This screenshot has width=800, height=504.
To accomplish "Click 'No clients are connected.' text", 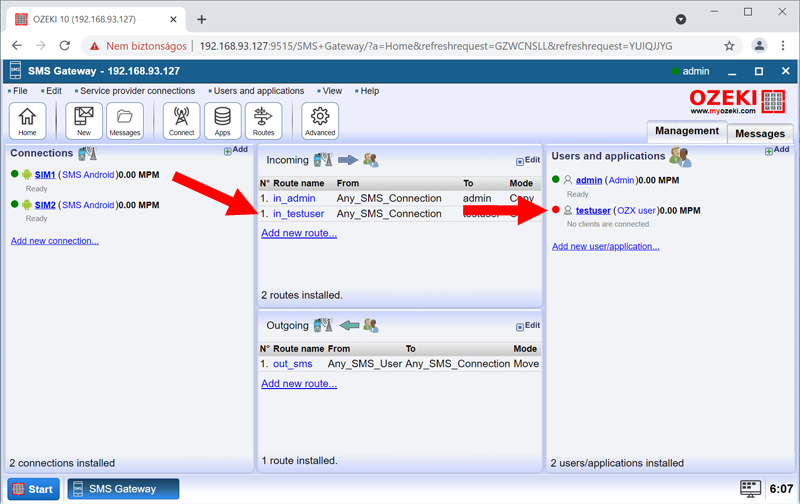I will tap(609, 224).
